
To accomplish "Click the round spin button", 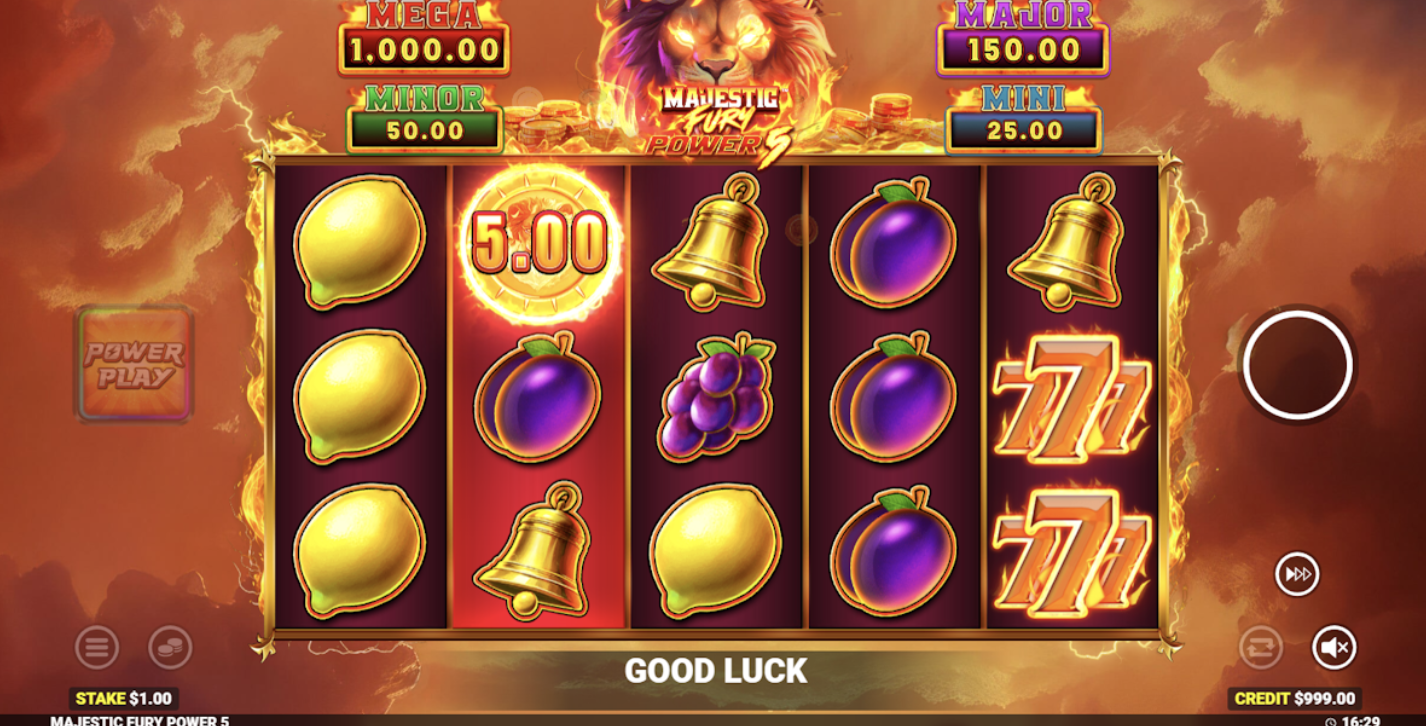I will (x=1297, y=364).
